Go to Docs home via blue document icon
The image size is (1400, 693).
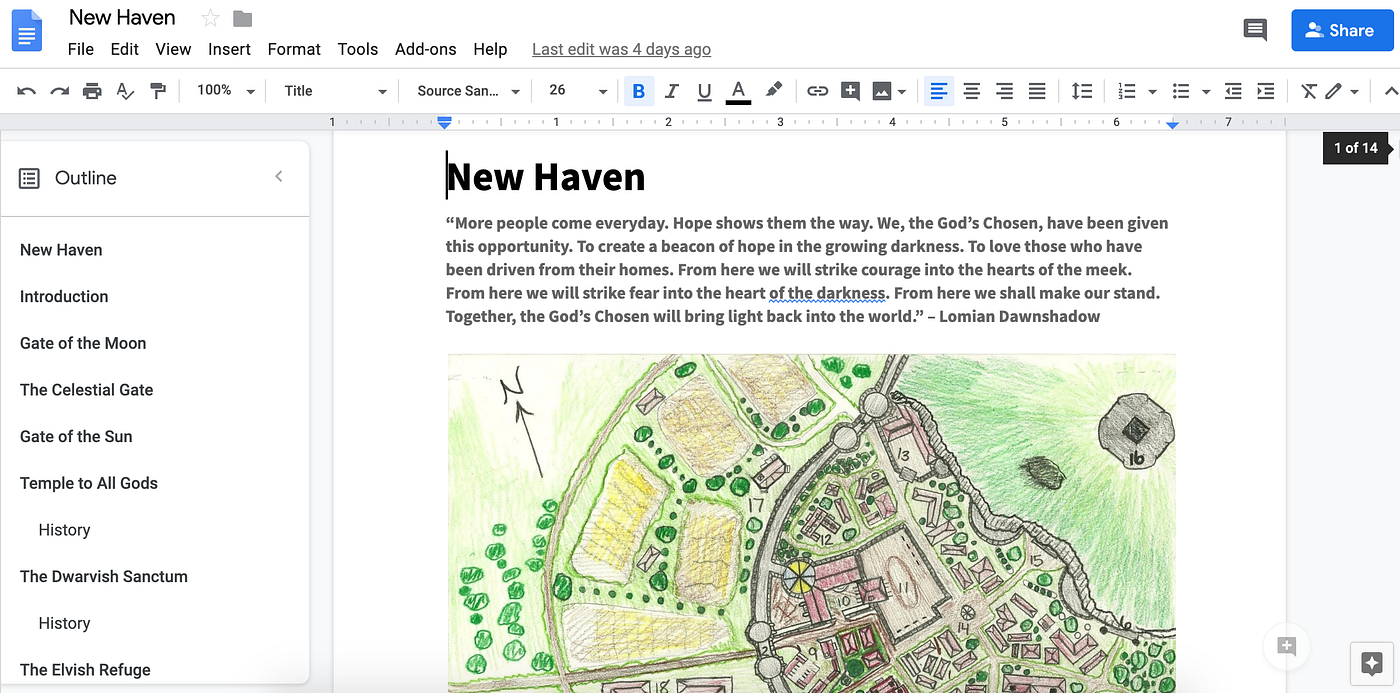tap(27, 30)
